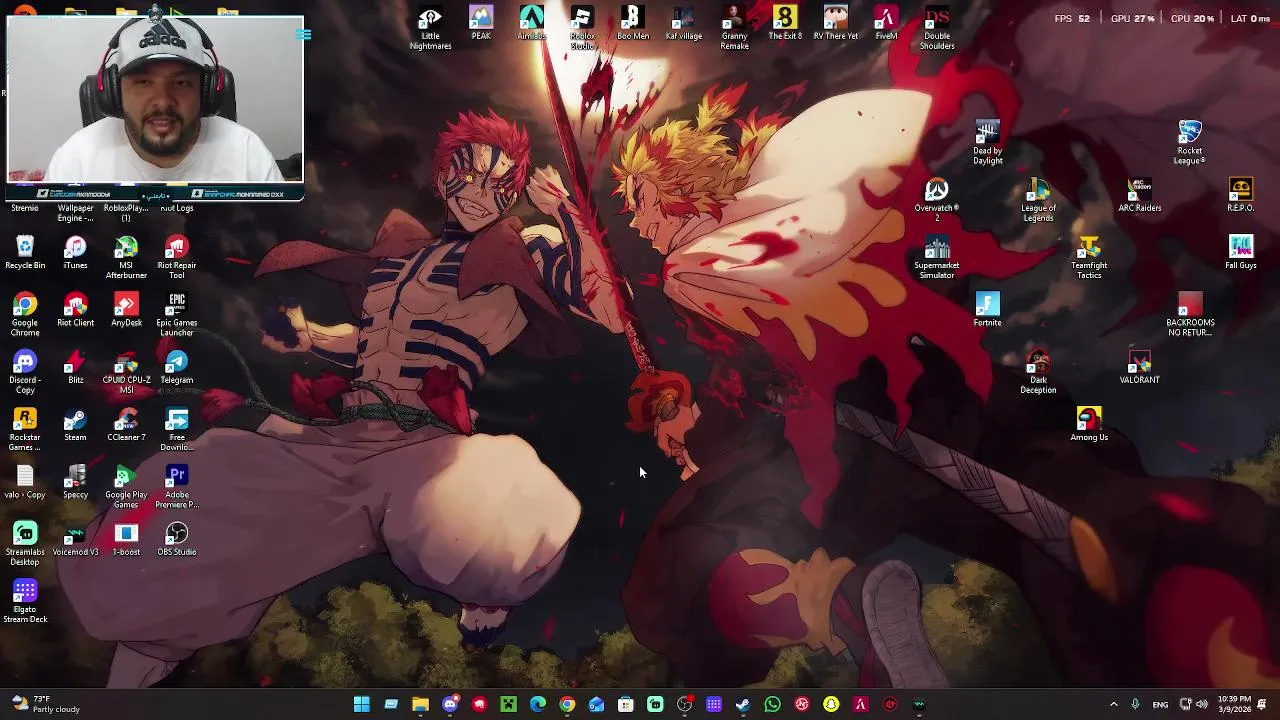Viewport: 1280px width, 720px height.
Task: Open the Fall Guys shortcut
Action: 1240,252
